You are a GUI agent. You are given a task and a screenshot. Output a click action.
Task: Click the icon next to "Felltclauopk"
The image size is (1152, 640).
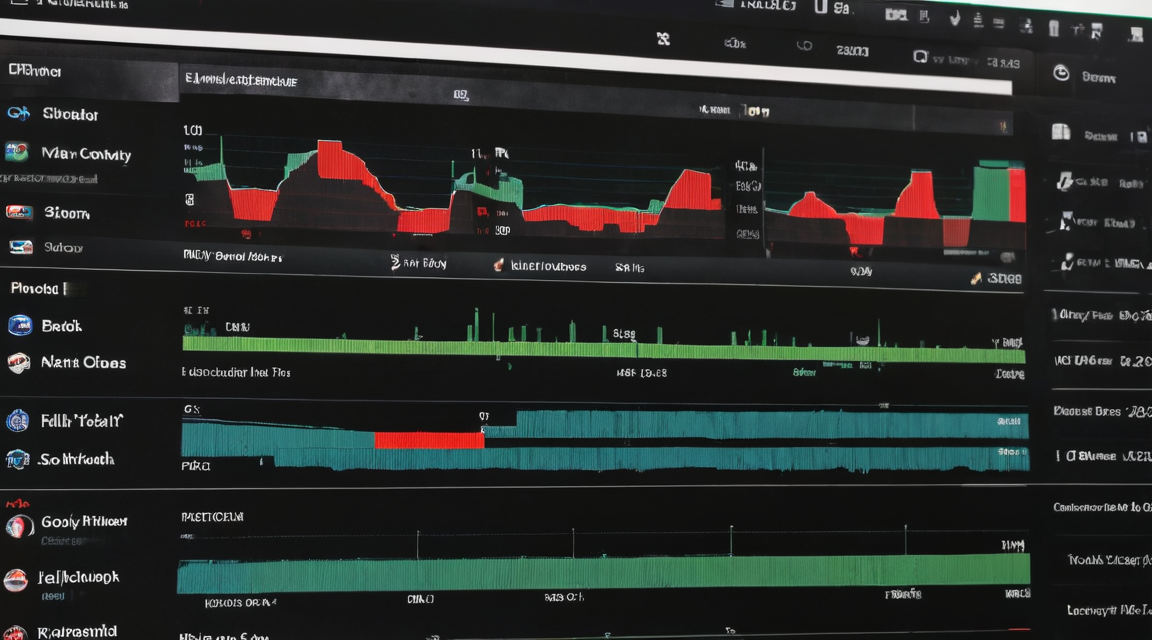click(x=15, y=580)
